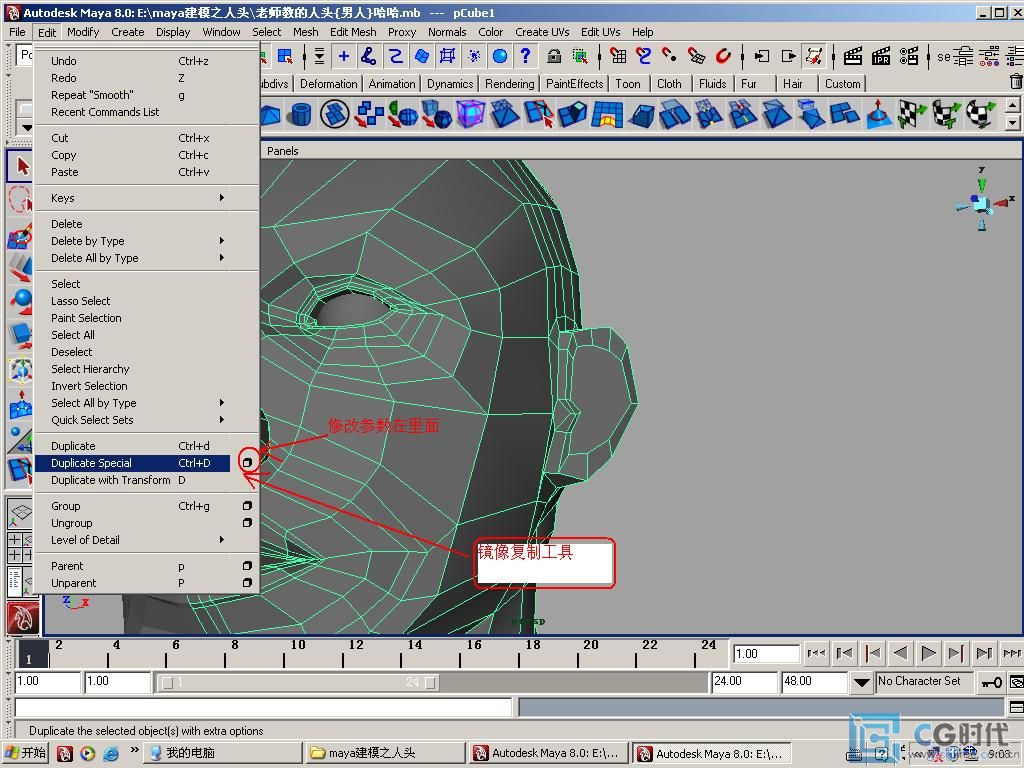
Task: Go to start of playback range
Action: [x=816, y=652]
